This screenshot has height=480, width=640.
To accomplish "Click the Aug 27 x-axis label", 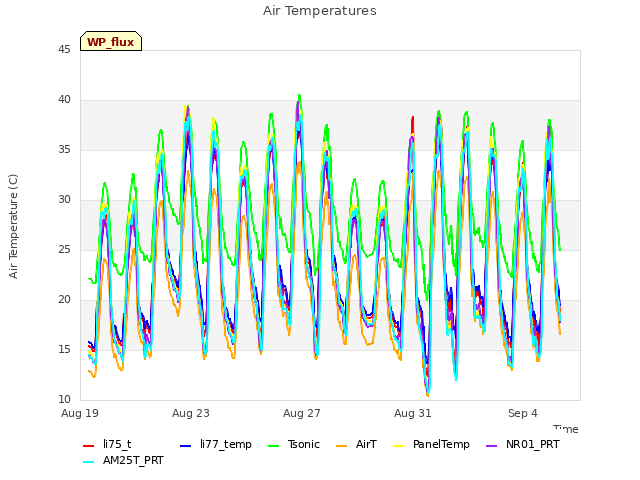I will pos(302,413).
